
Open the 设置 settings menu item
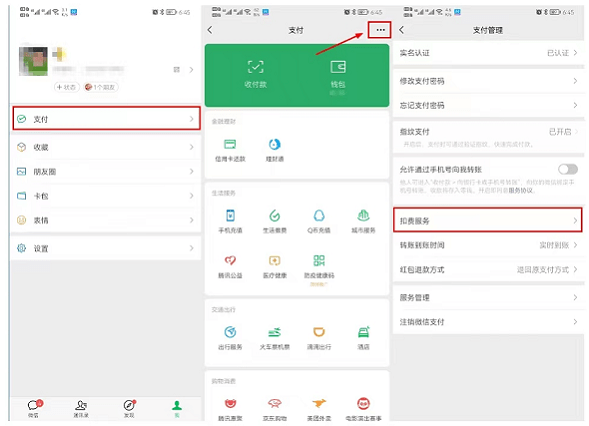click(106, 248)
